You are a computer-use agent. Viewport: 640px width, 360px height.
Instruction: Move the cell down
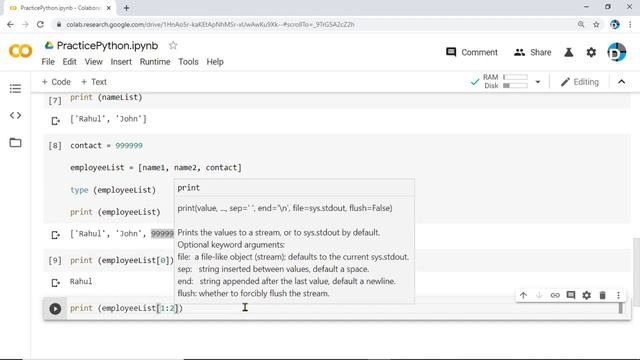539,295
